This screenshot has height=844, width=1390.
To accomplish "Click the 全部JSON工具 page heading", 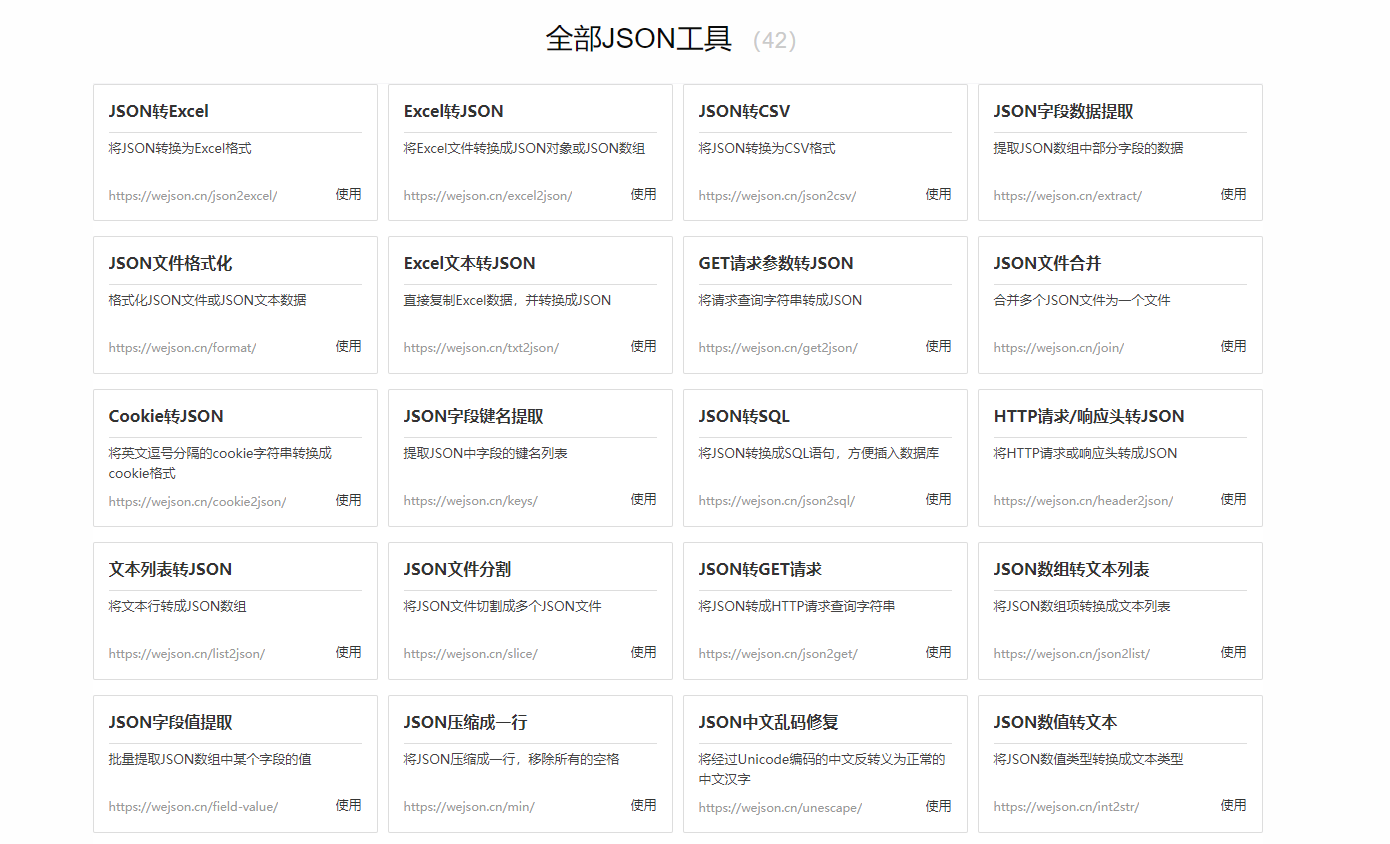I will (637, 39).
